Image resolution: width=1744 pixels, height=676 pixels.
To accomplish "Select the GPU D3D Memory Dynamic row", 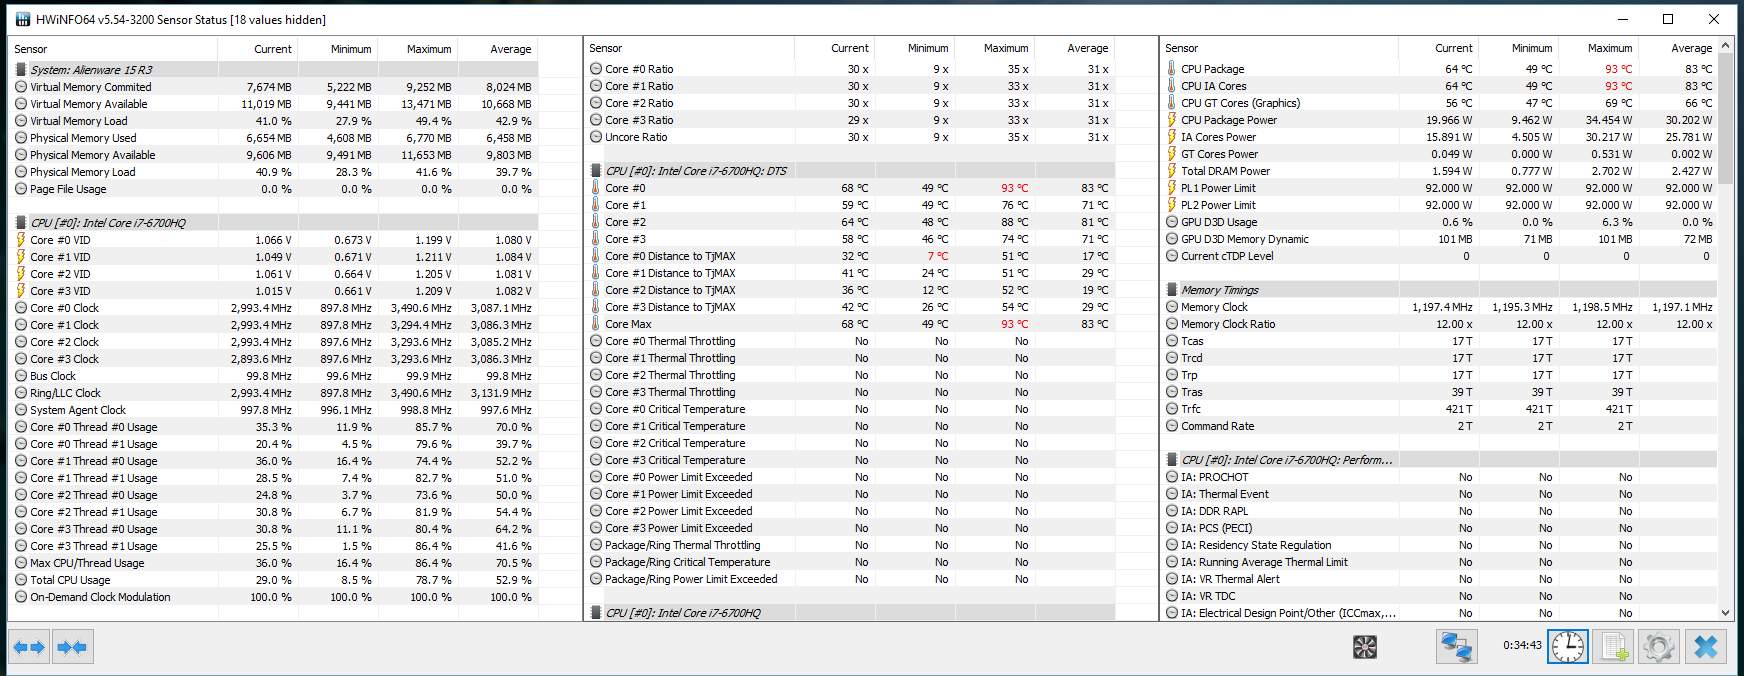I will tap(1440, 239).
